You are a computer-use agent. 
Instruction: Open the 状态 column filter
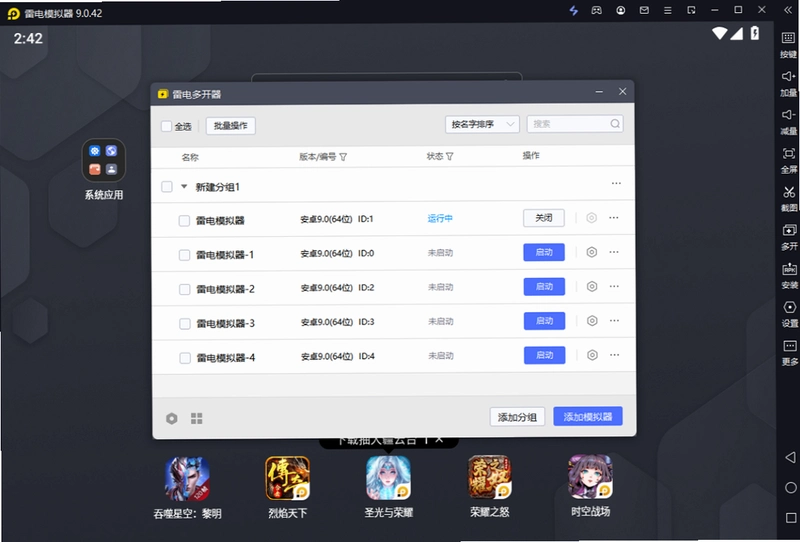pyautogui.click(x=449, y=156)
